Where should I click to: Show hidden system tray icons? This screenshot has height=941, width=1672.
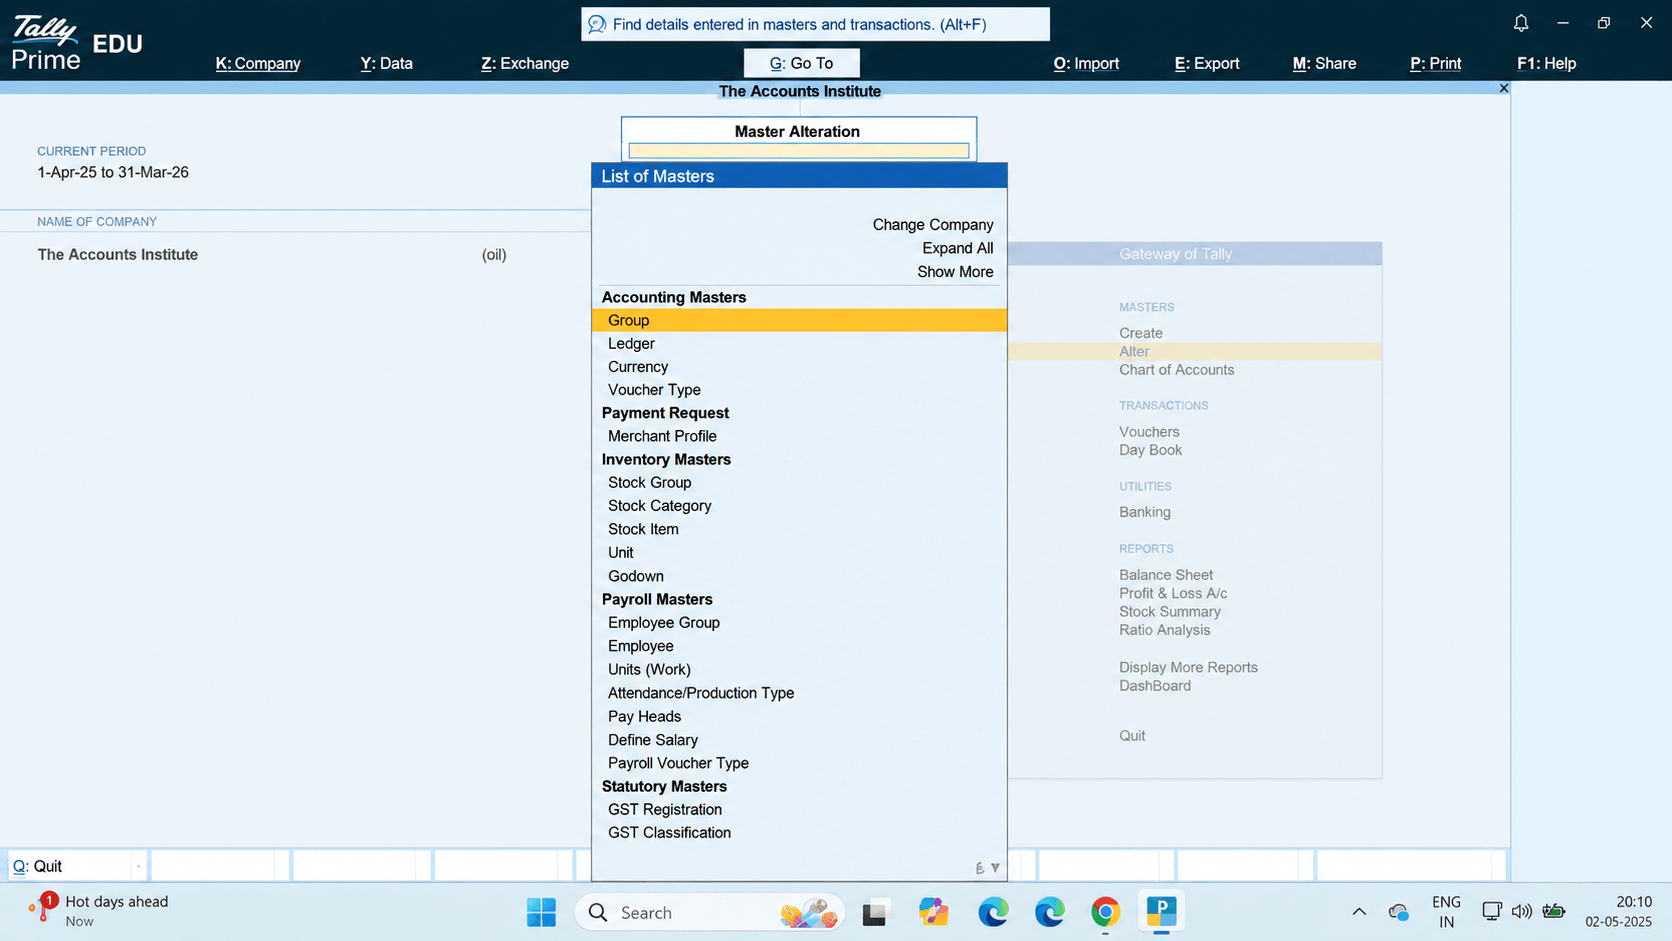point(1359,911)
